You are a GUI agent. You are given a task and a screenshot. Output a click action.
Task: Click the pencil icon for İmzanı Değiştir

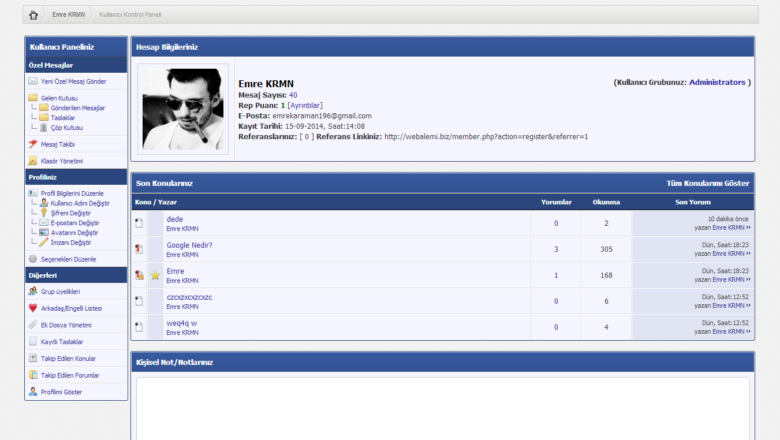(43, 242)
